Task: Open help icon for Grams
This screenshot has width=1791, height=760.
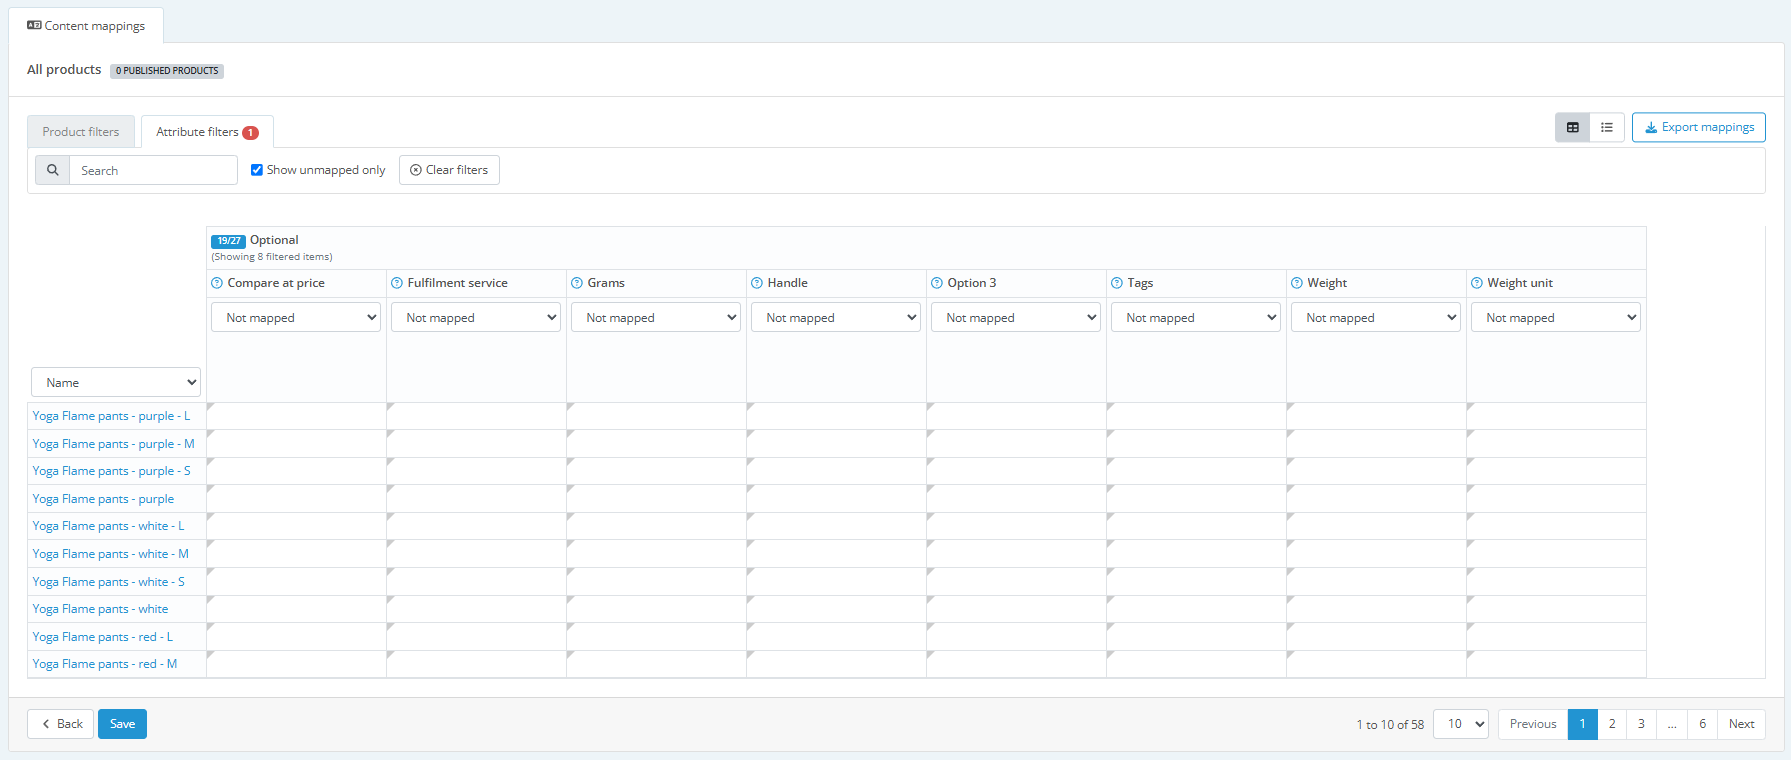Action: click(x=577, y=283)
